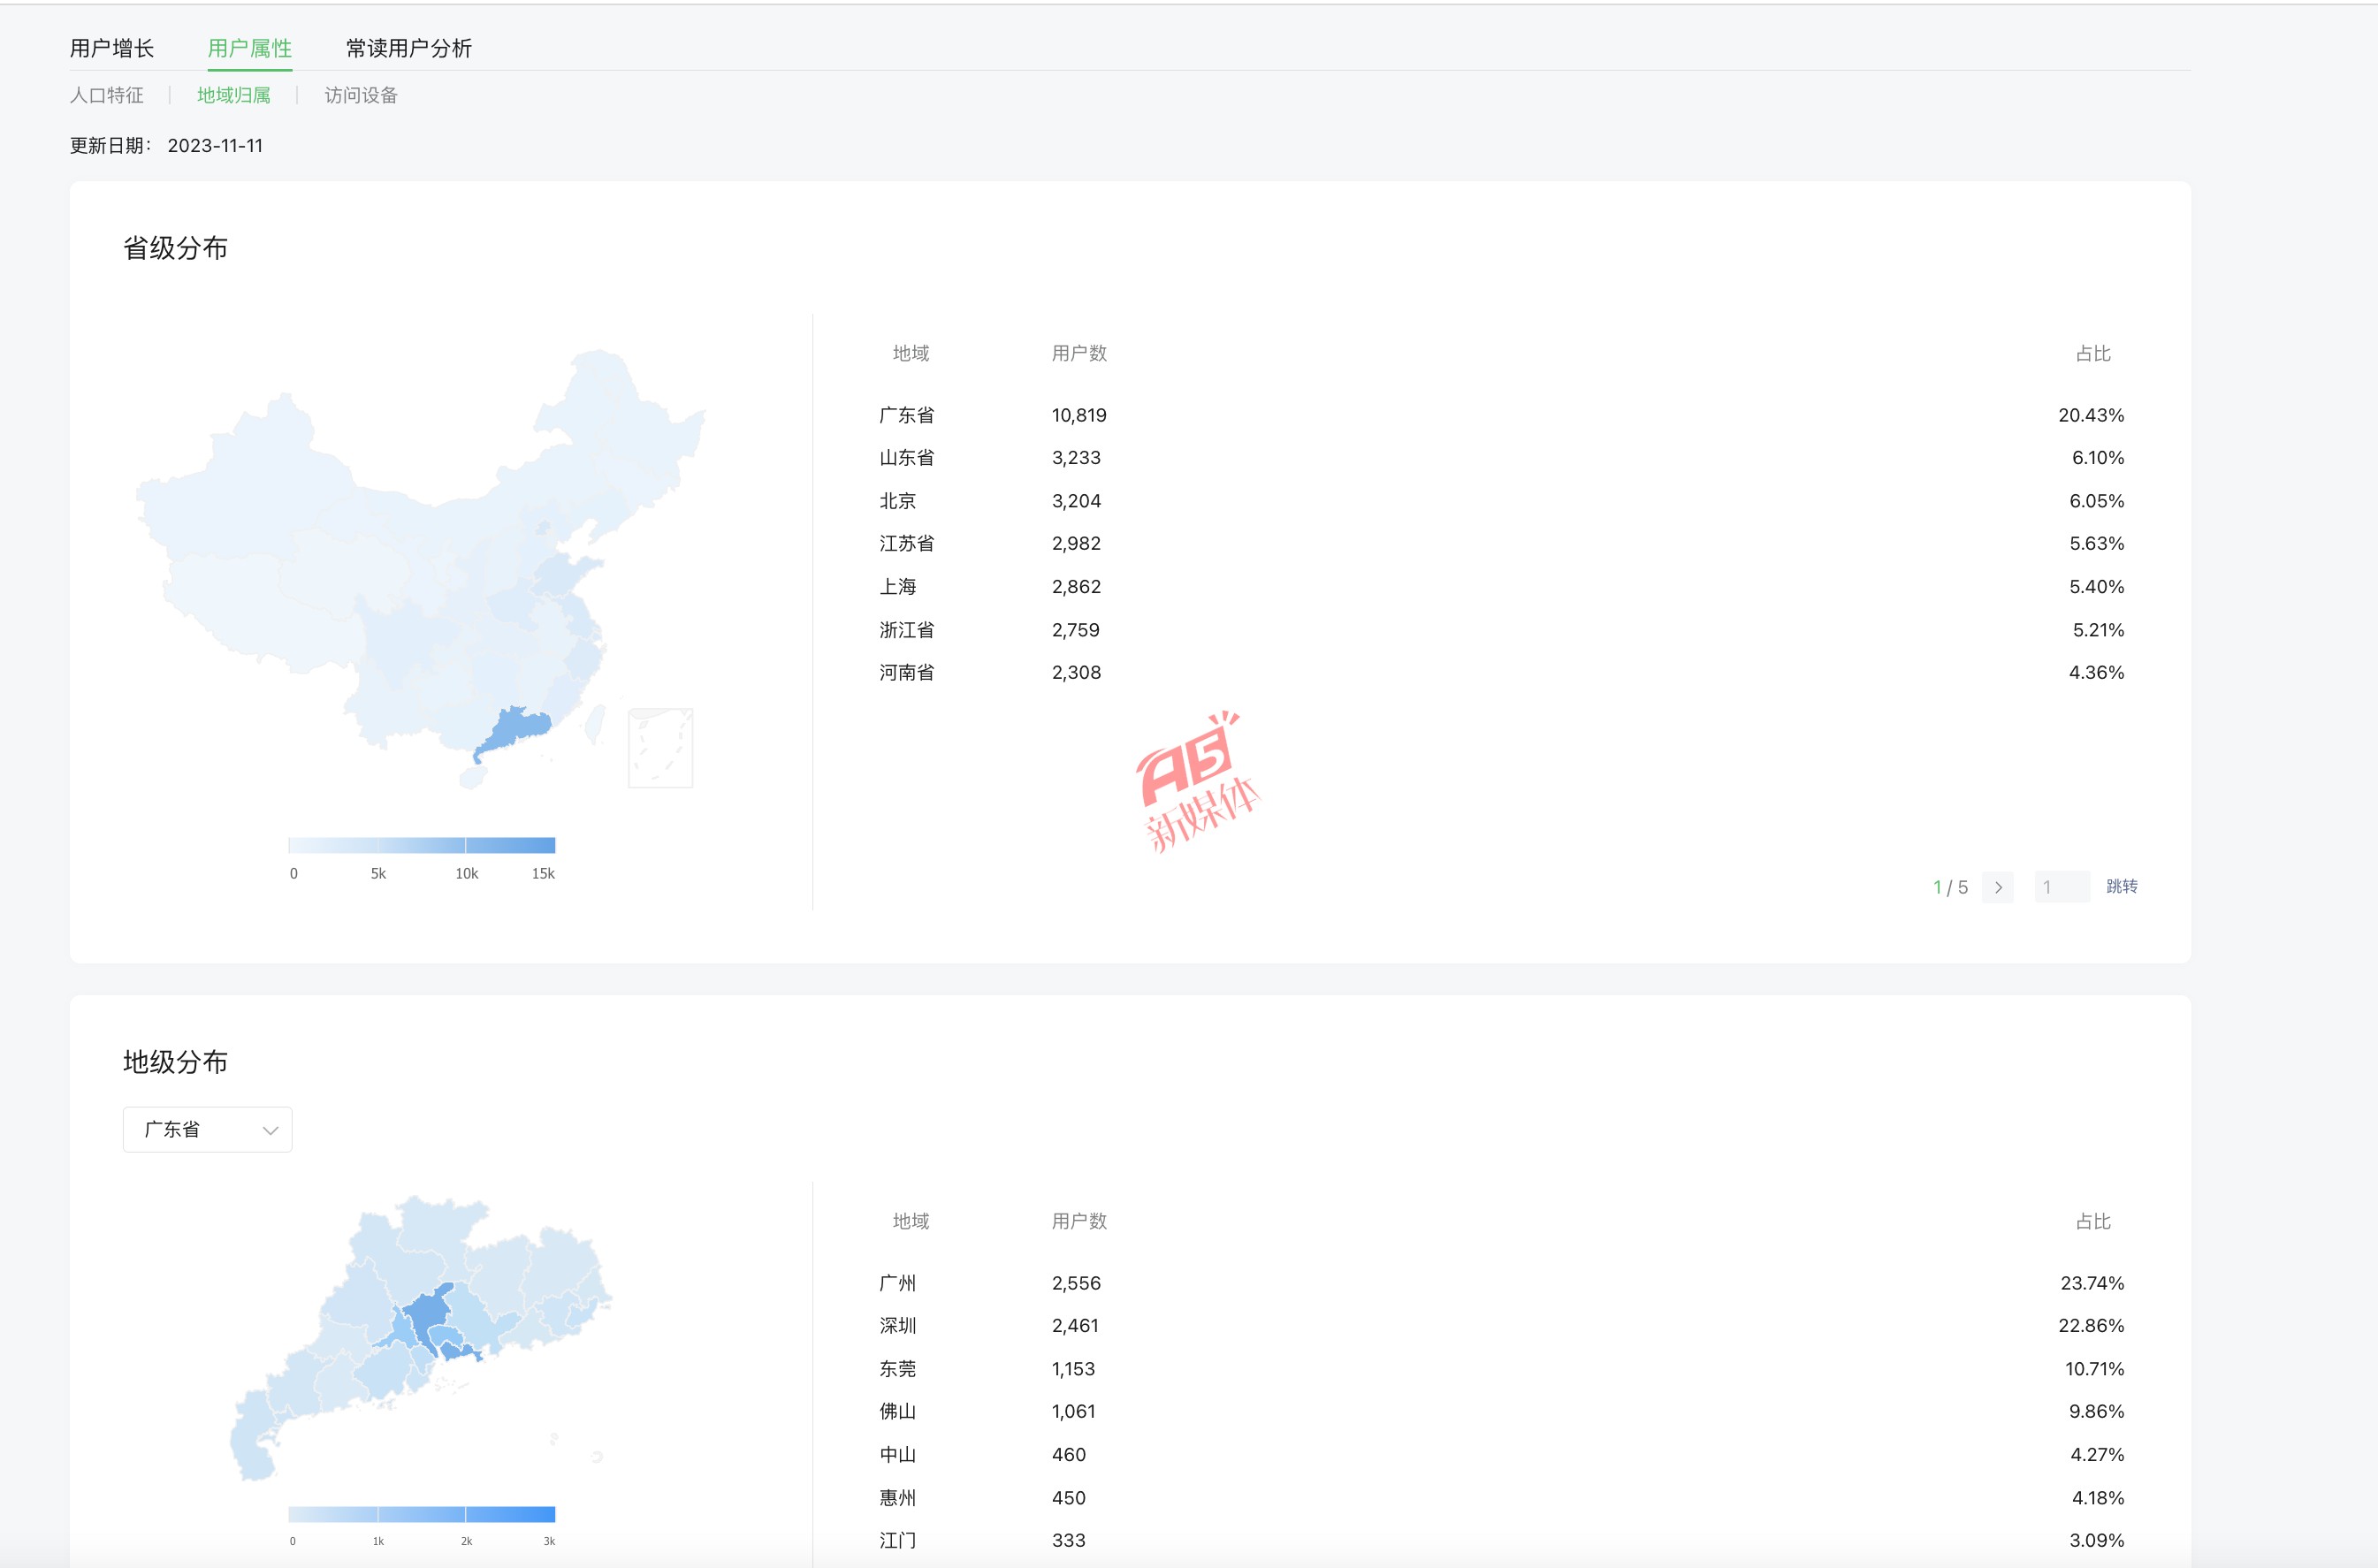Select the 江门 city row
The height and width of the screenshot is (1568, 2378).
tap(1501, 1541)
